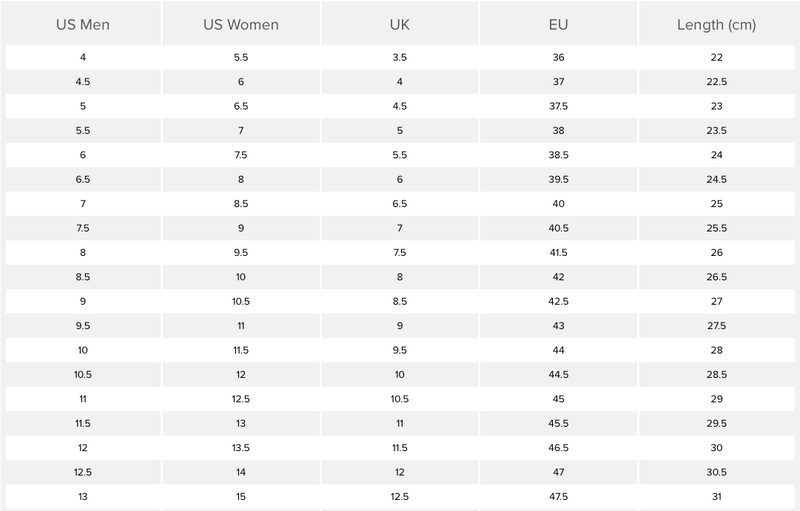800x511 pixels.
Task: Click the 25.5 cm length cell
Action: 716,228
